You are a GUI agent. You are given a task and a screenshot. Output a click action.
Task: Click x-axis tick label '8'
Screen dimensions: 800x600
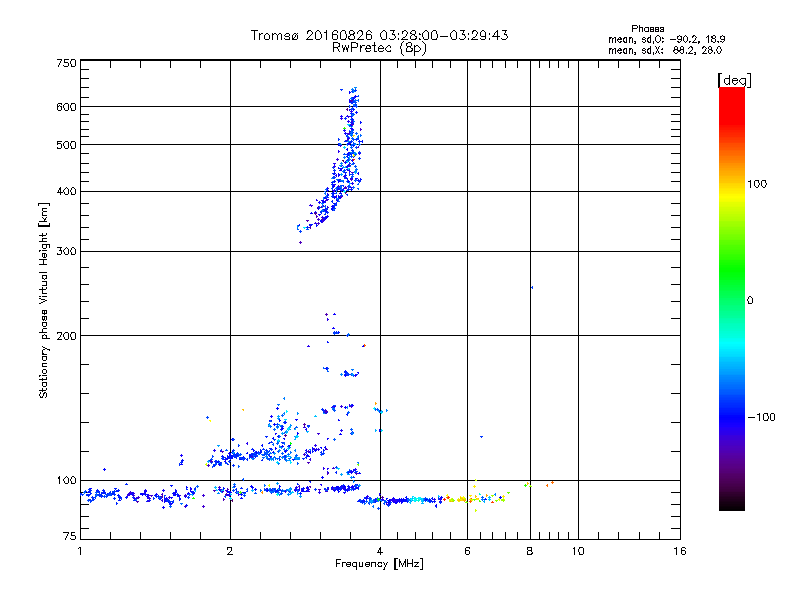530,551
